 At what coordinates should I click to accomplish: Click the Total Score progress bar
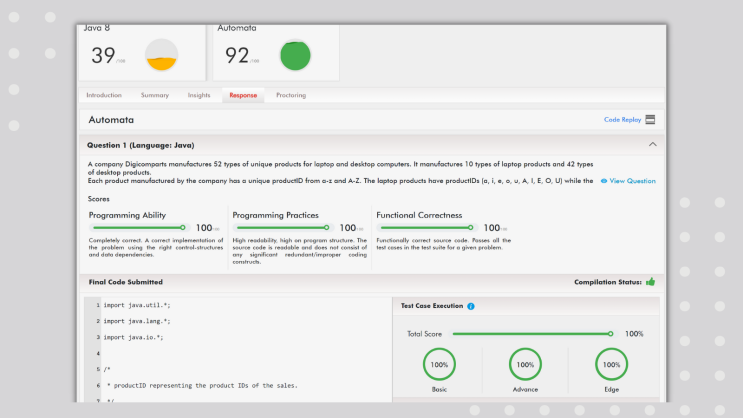533,334
